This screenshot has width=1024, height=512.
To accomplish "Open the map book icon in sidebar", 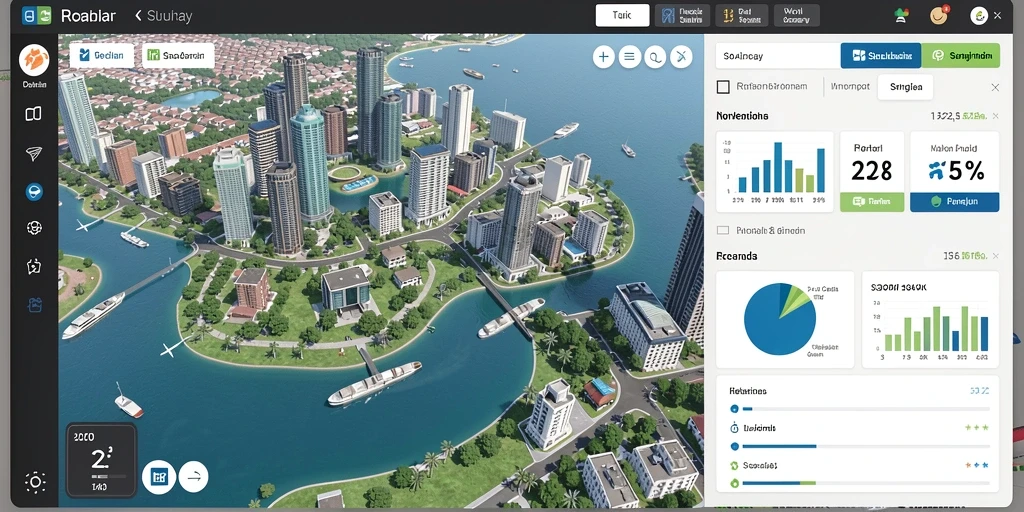I will 33,114.
